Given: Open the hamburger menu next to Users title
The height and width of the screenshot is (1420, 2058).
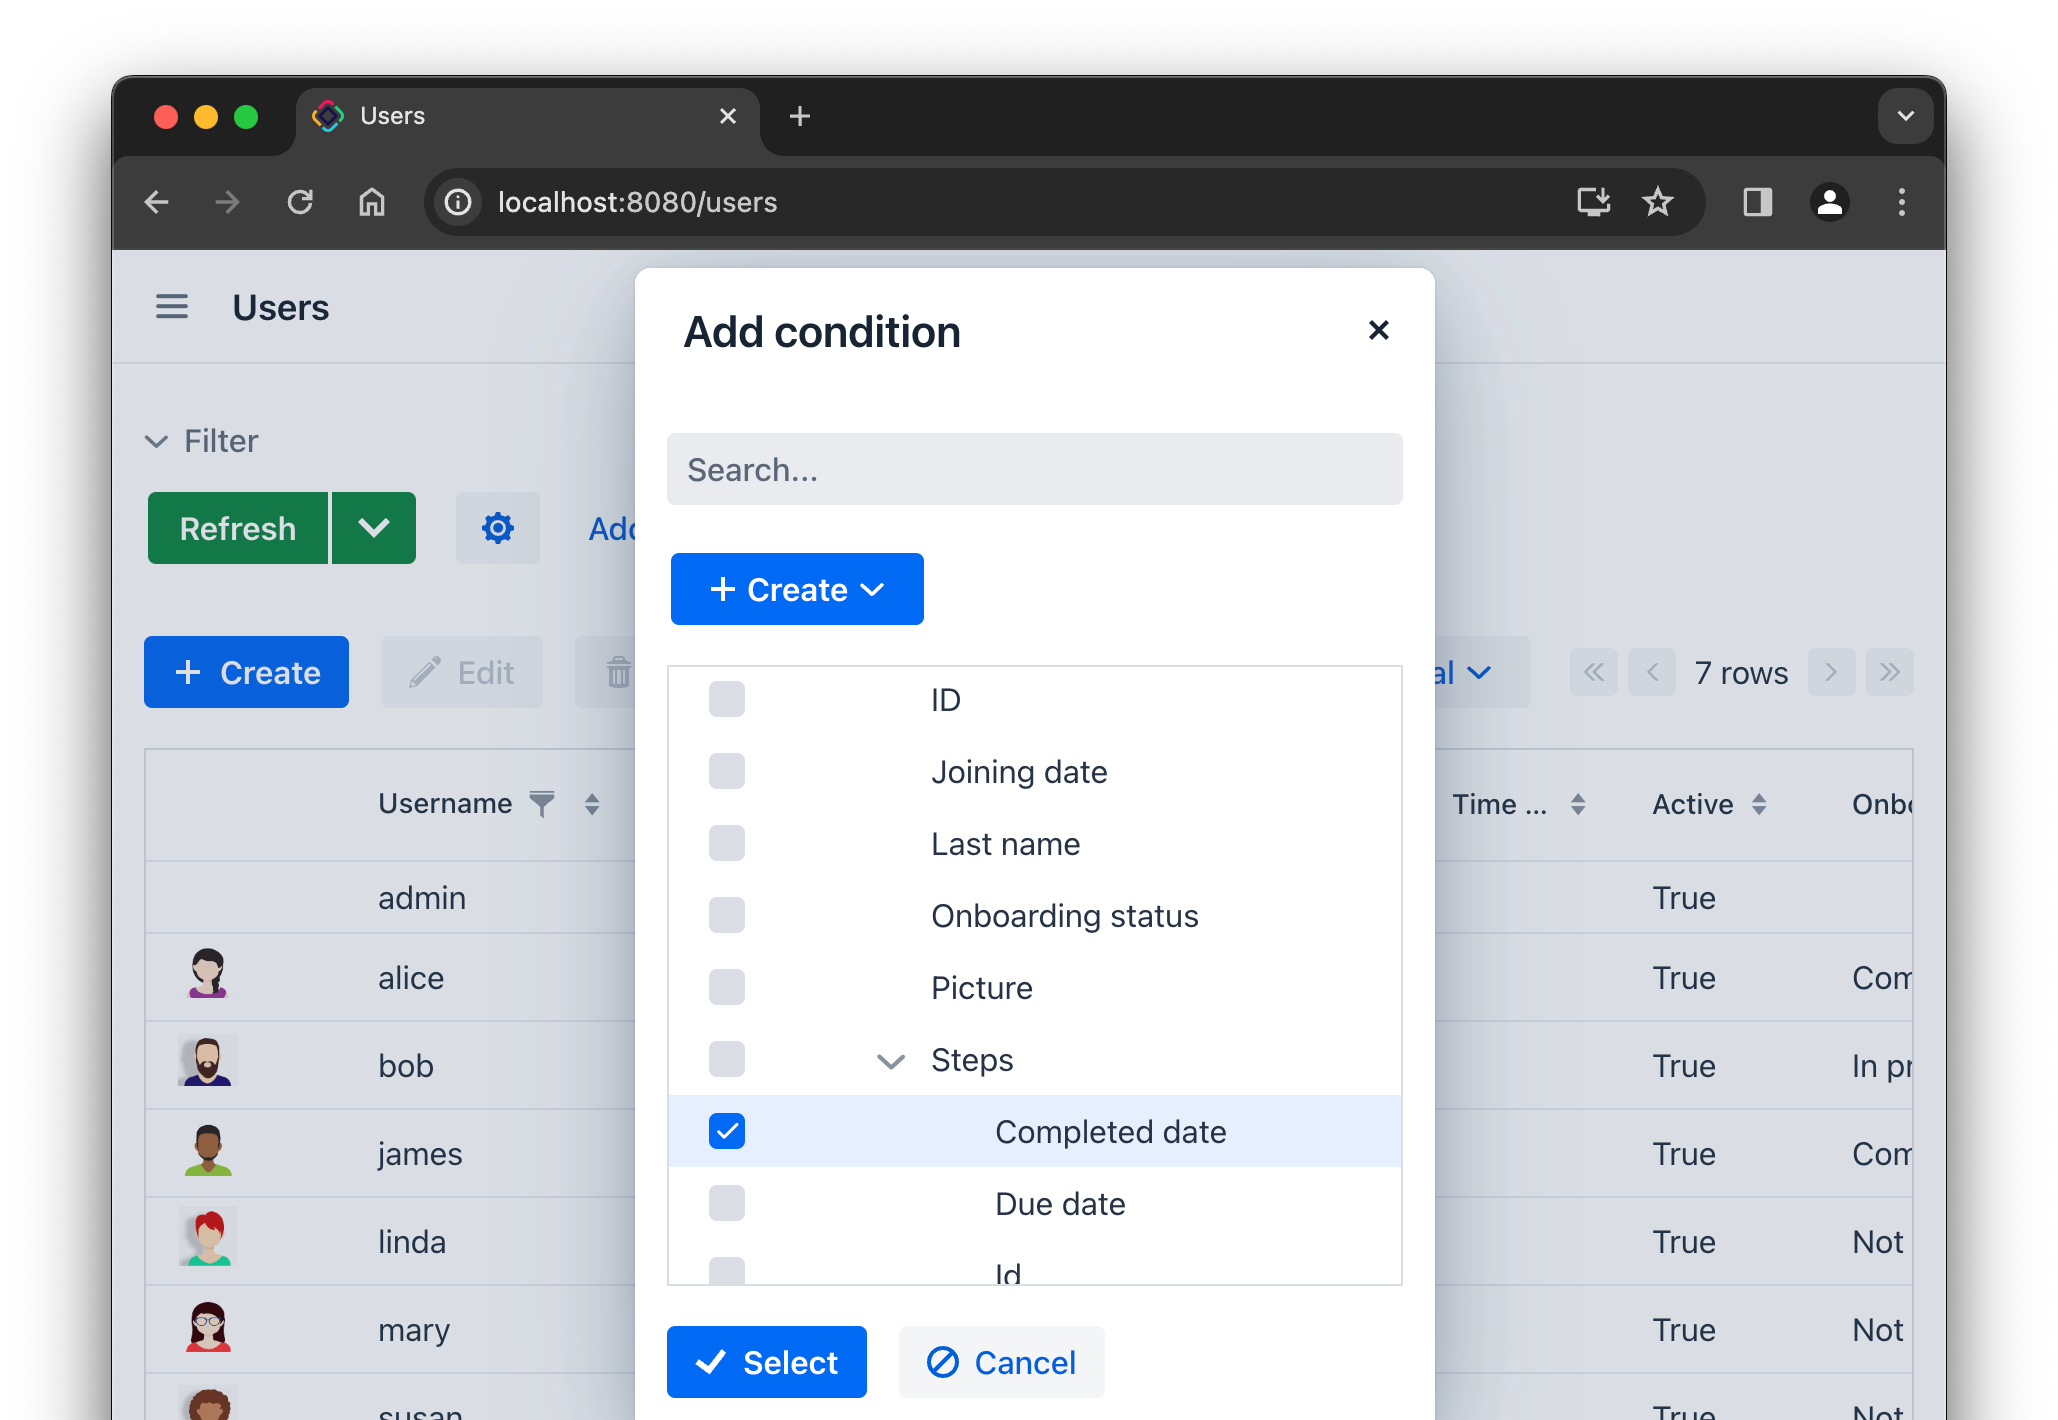Looking at the screenshot, I should pyautogui.click(x=171, y=307).
